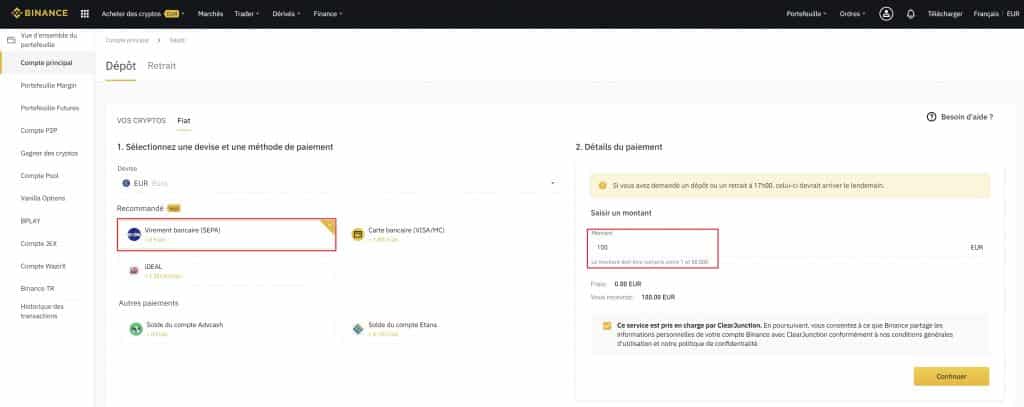Click the SEPA bank transfer logo icon

coord(134,235)
